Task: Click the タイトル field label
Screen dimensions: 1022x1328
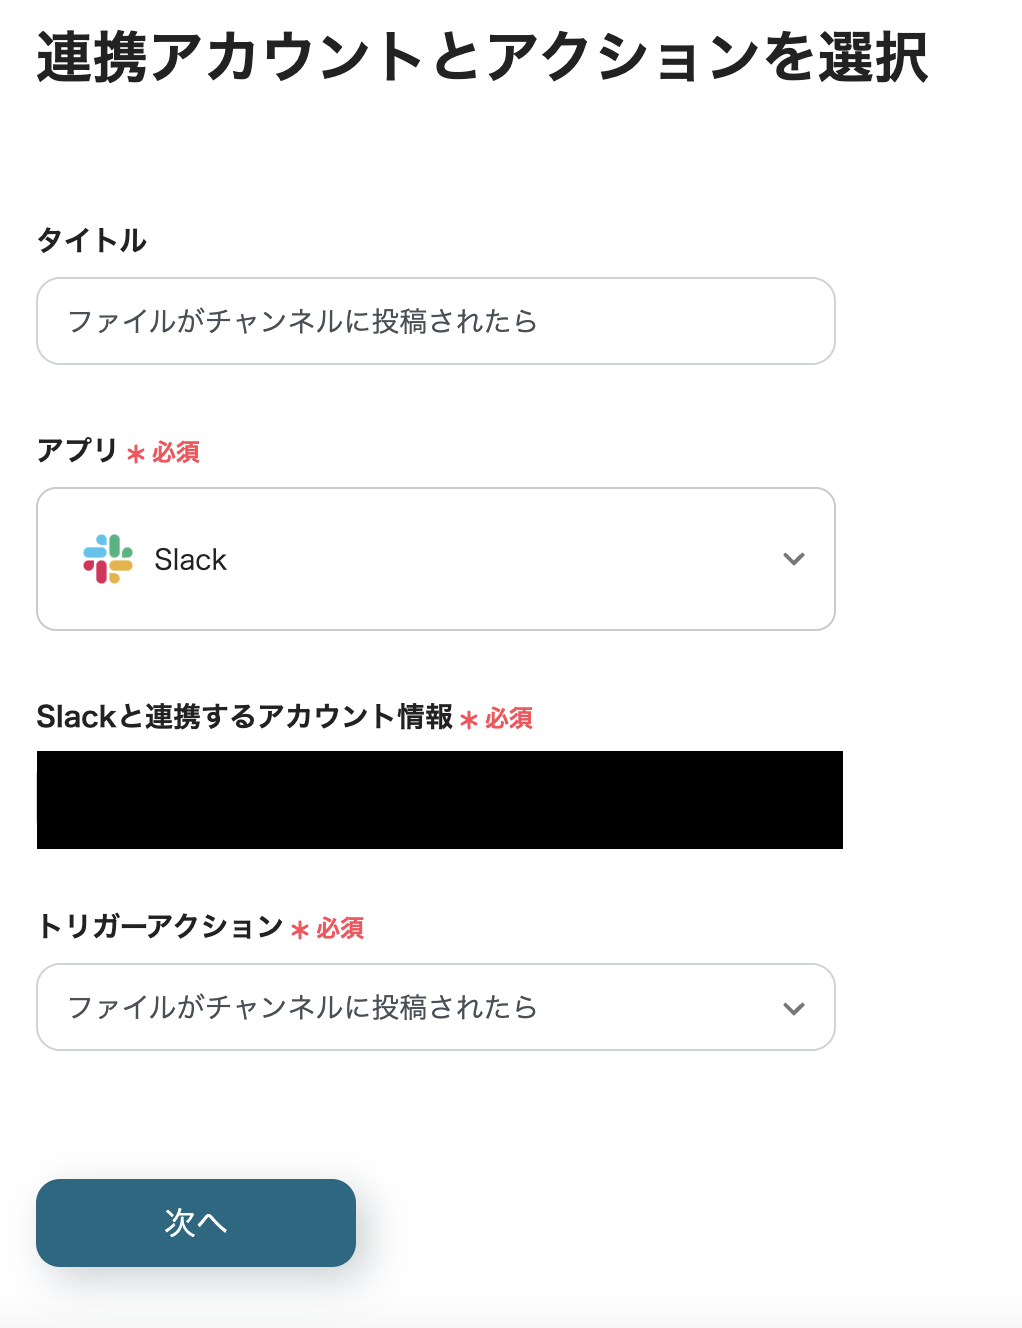Action: [92, 240]
